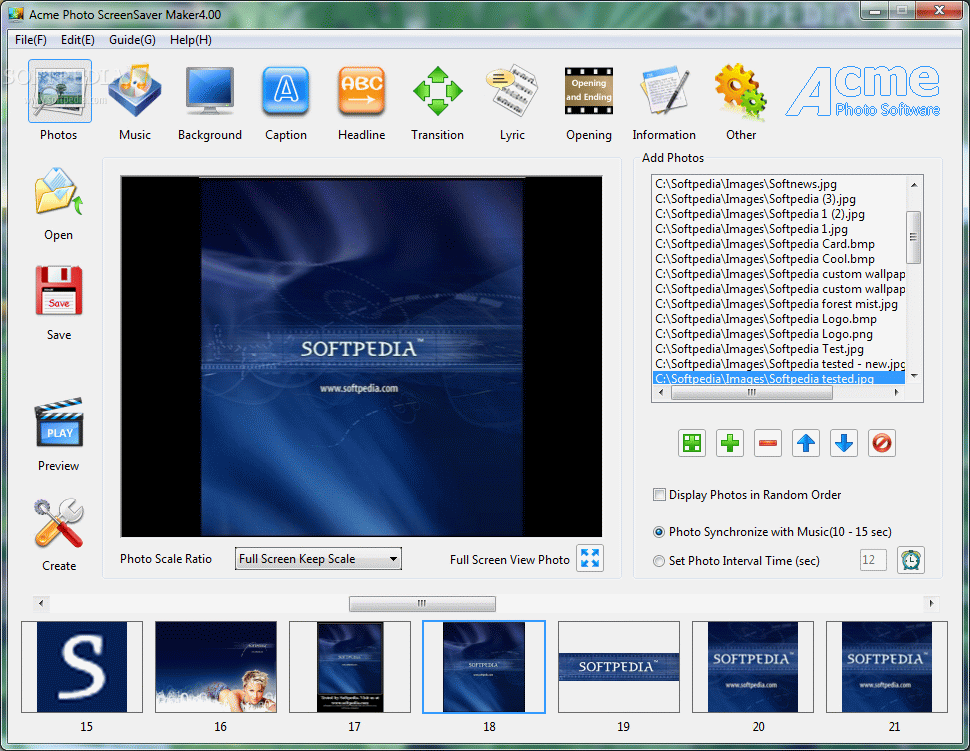Open the File(F) menu
The image size is (970, 751).
[x=31, y=40]
